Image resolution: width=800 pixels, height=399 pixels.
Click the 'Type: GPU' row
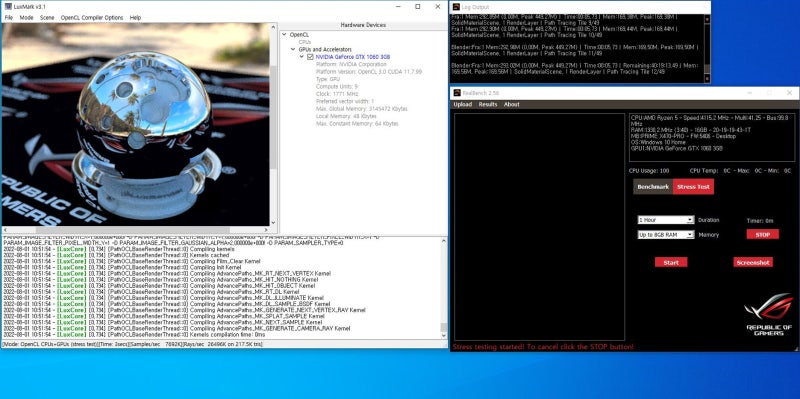click(328, 80)
